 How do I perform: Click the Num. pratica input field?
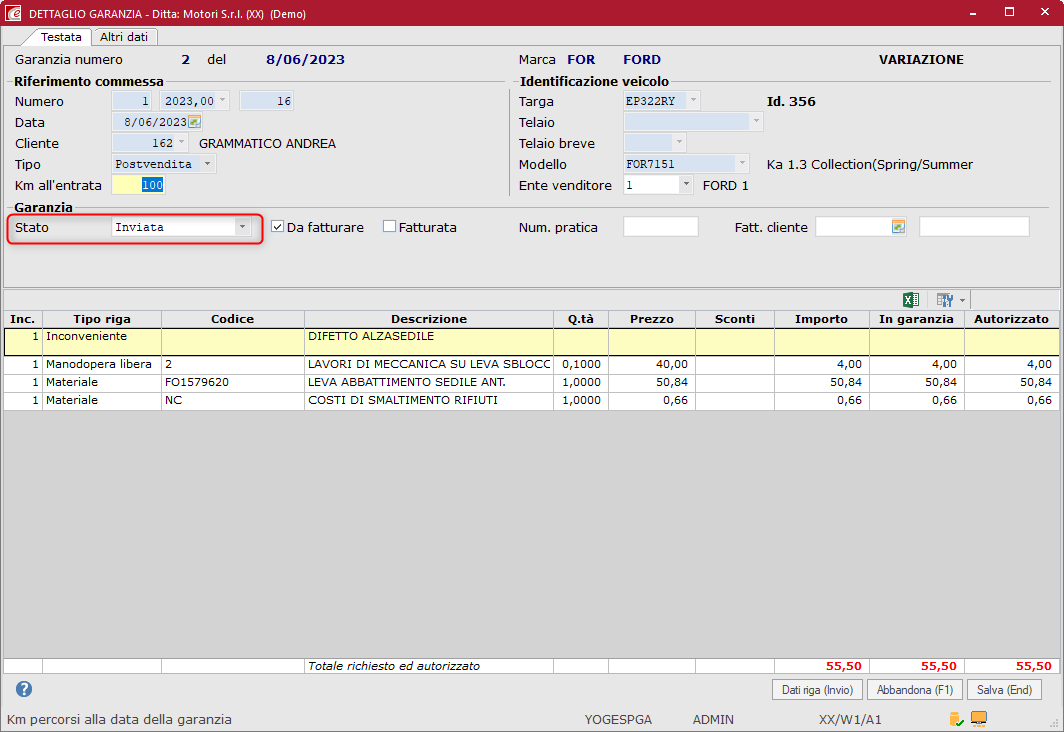pos(660,227)
